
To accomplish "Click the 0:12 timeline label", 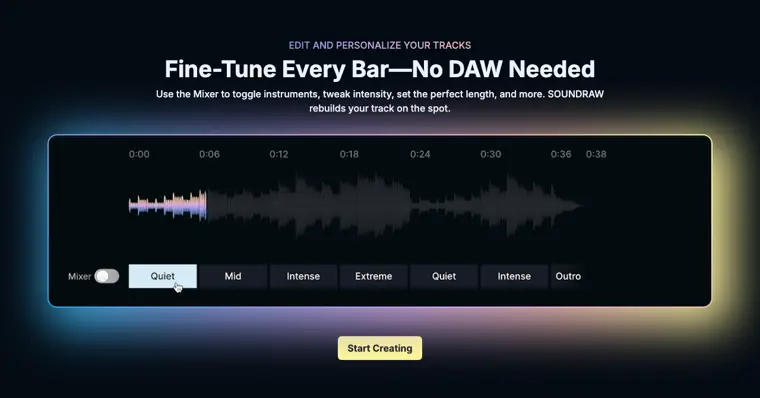I will point(279,154).
